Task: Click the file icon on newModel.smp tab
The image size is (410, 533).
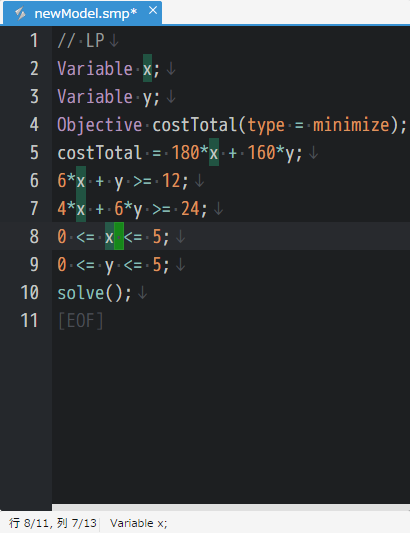Action: tap(20, 14)
